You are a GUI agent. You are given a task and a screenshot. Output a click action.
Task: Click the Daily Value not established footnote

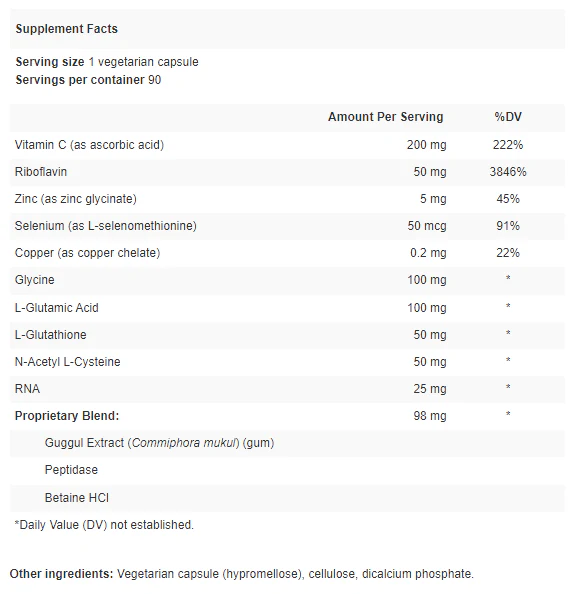click(104, 525)
